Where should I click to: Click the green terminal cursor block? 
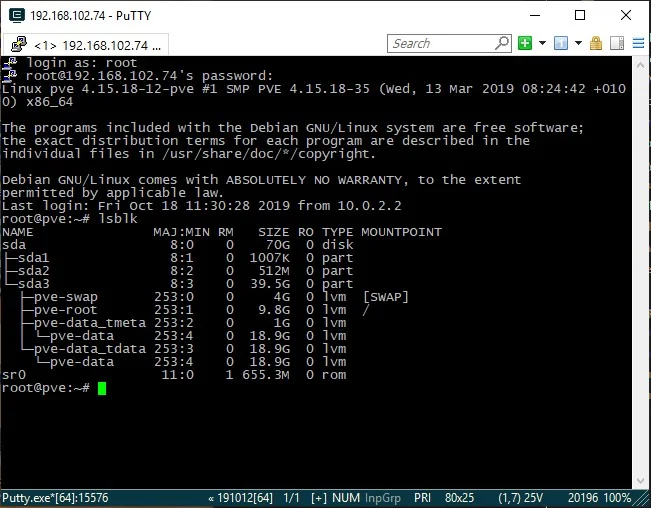point(102,388)
